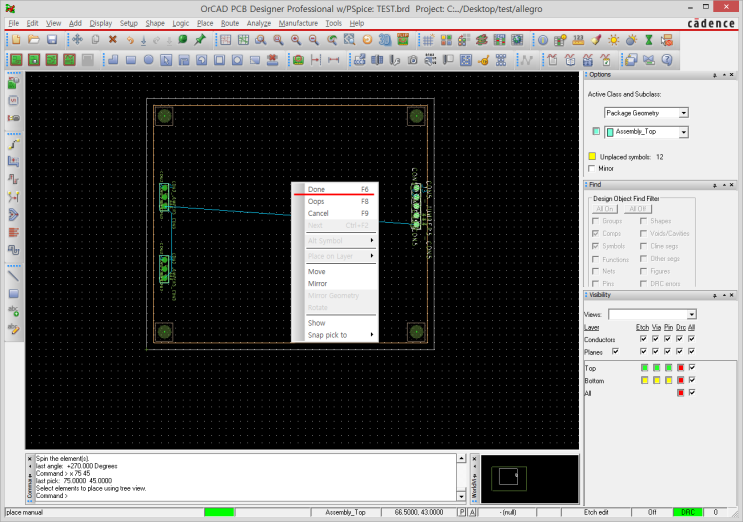743x522 pixels.
Task: Click the Open folder icon in toolbar
Action: click(34, 40)
